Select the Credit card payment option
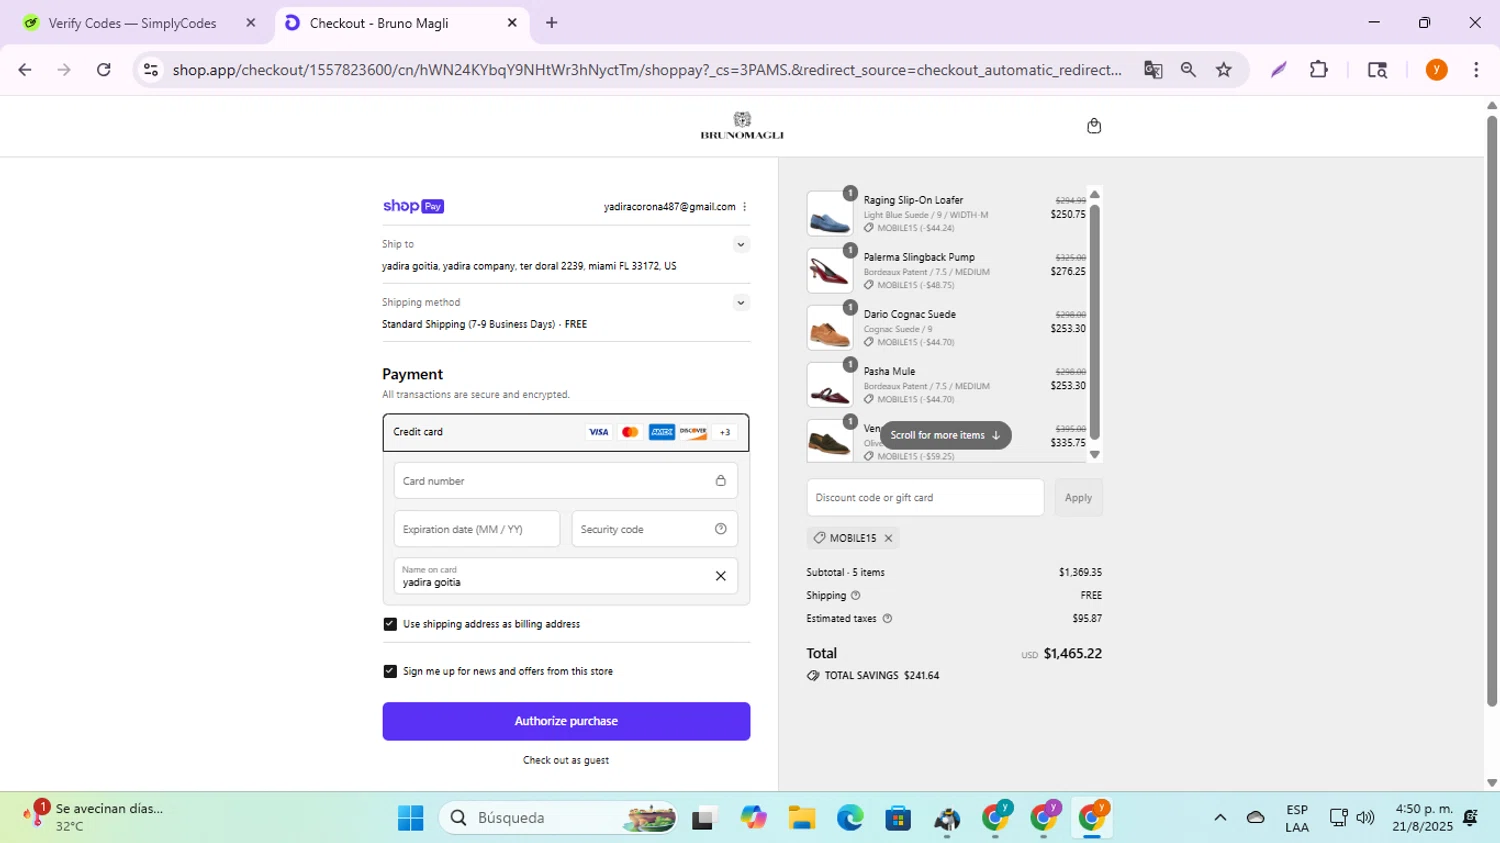This screenshot has height=843, width=1500. (x=566, y=432)
